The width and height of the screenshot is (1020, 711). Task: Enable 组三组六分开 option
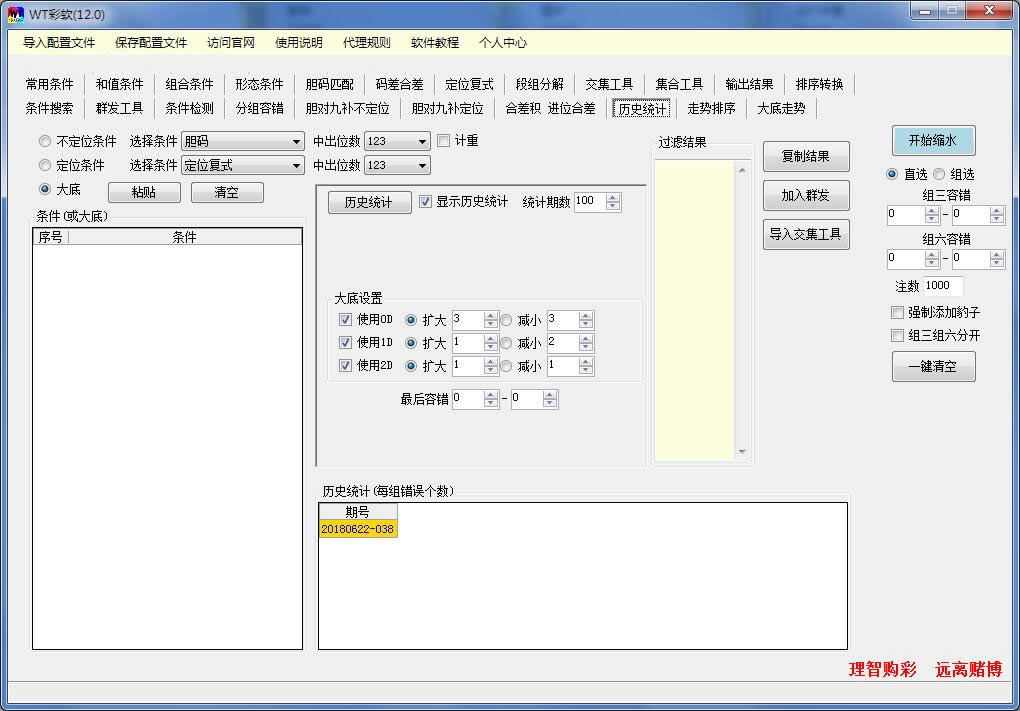click(895, 335)
